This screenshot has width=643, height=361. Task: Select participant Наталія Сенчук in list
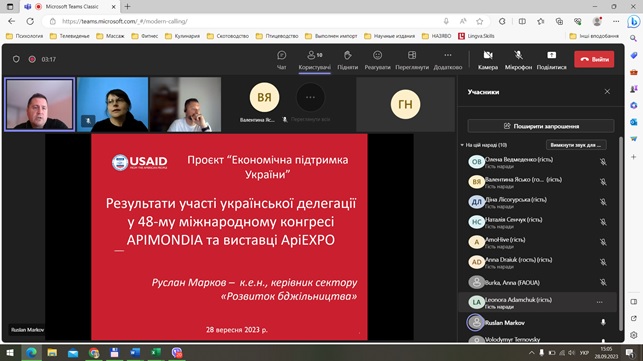pos(538,222)
